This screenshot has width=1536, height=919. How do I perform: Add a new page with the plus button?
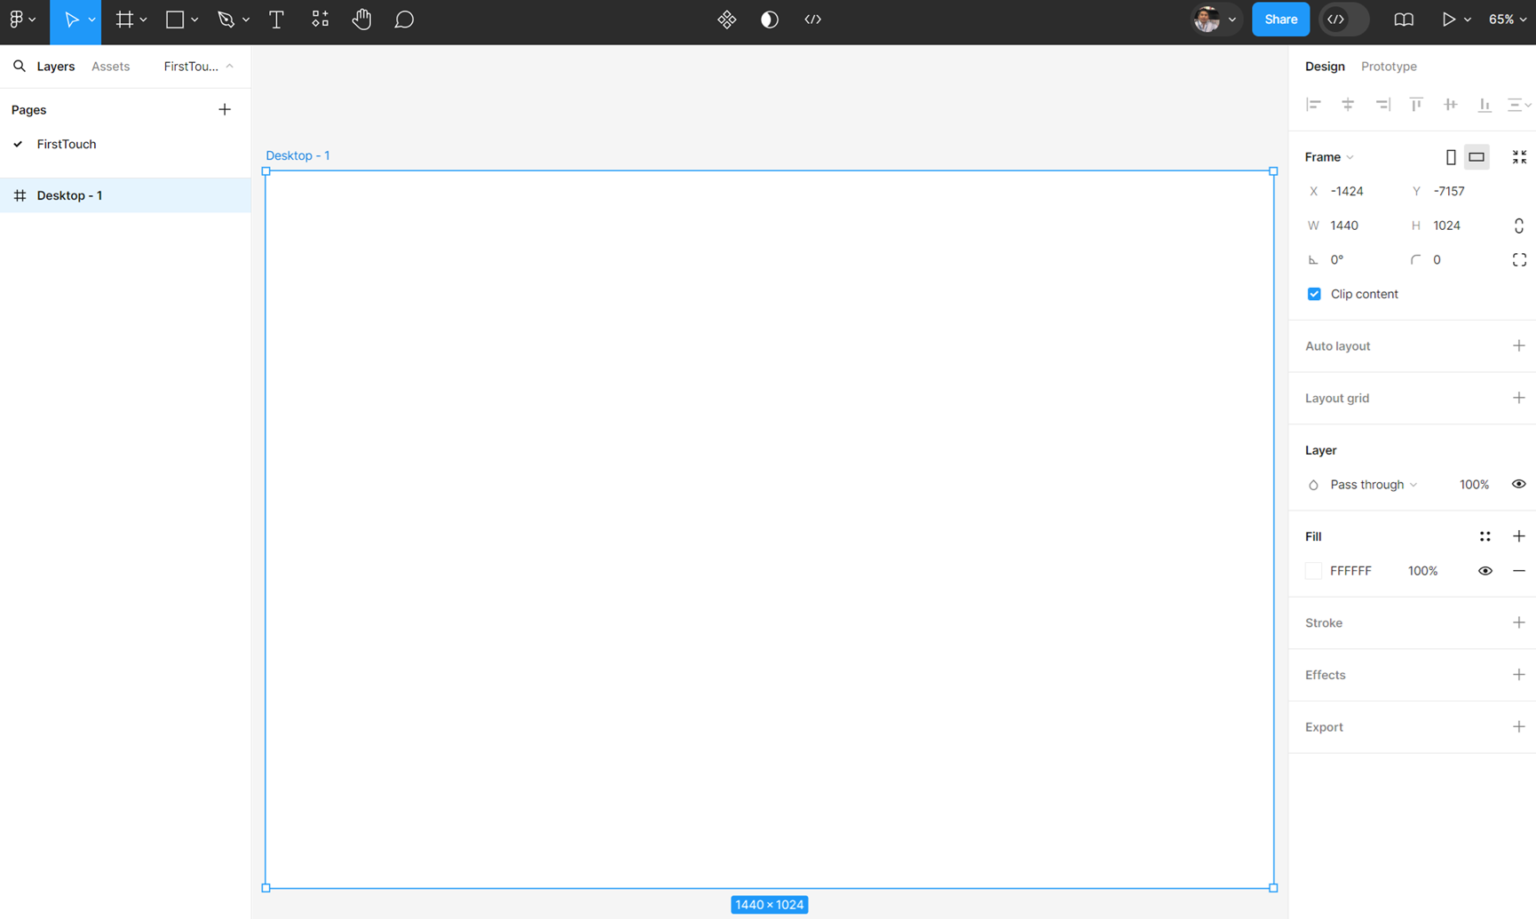[x=224, y=109]
